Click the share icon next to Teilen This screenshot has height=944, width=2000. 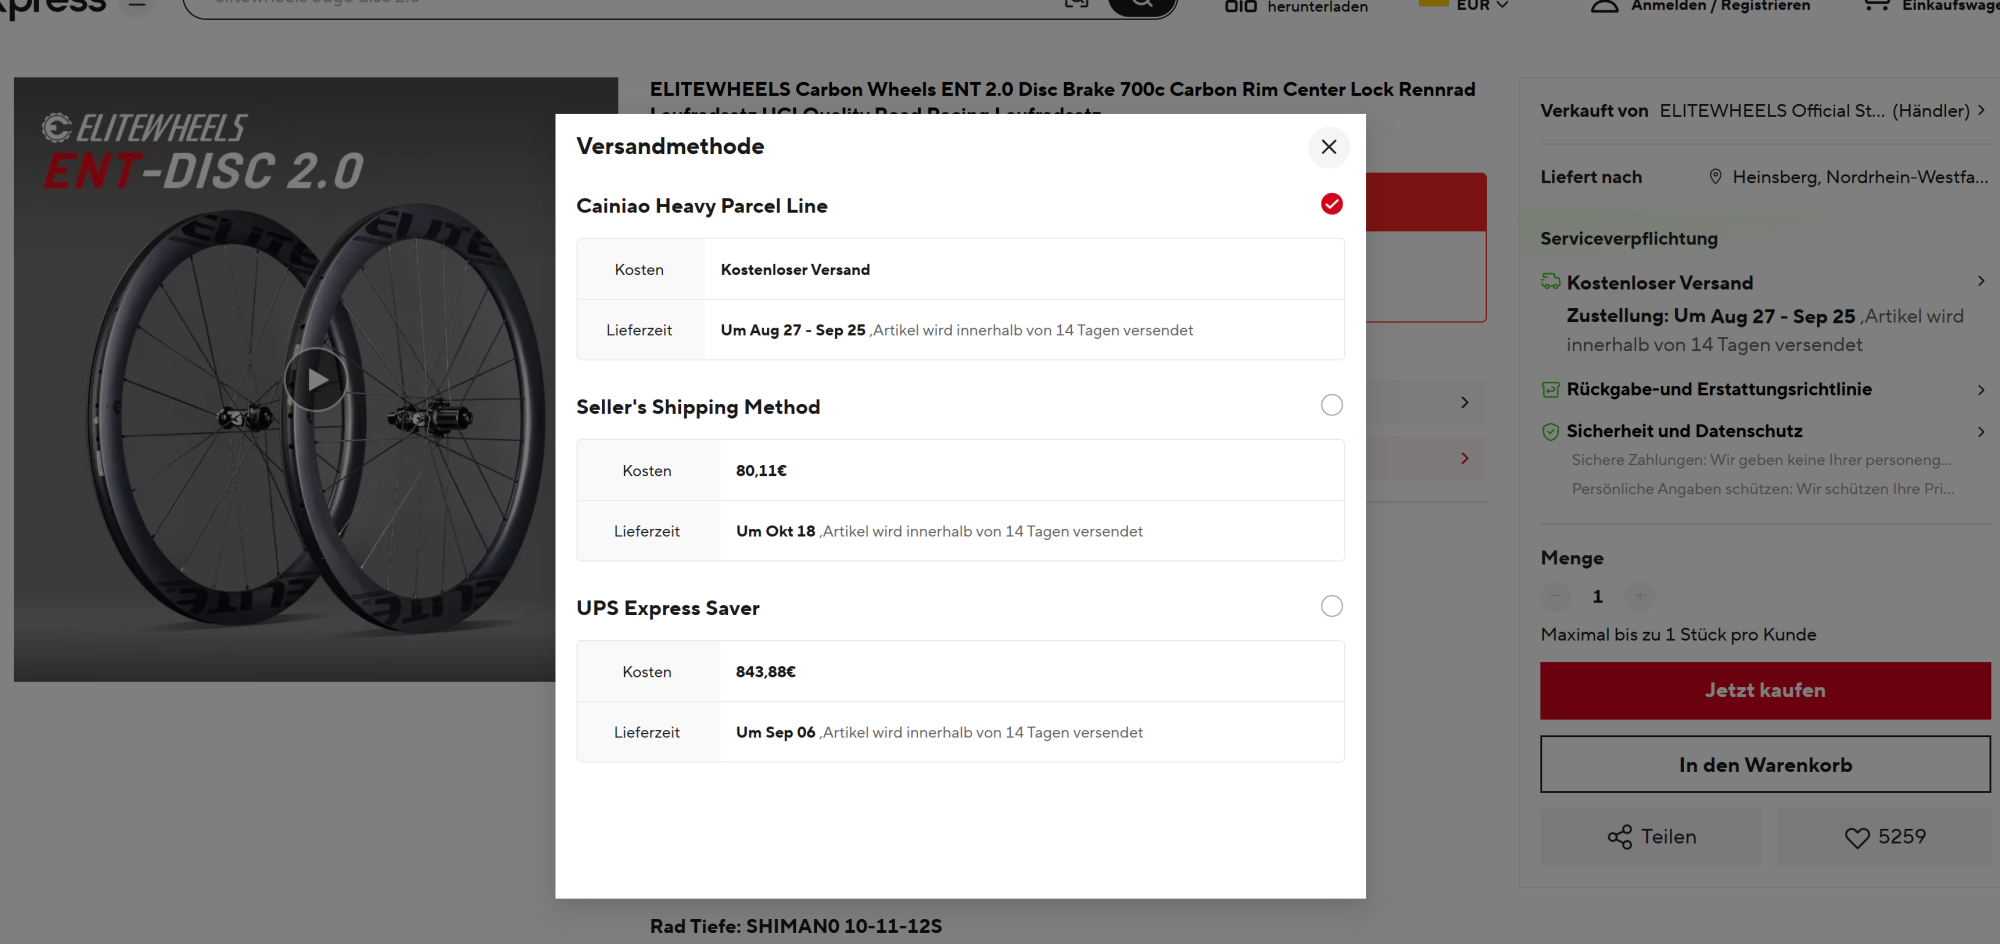(x=1620, y=837)
